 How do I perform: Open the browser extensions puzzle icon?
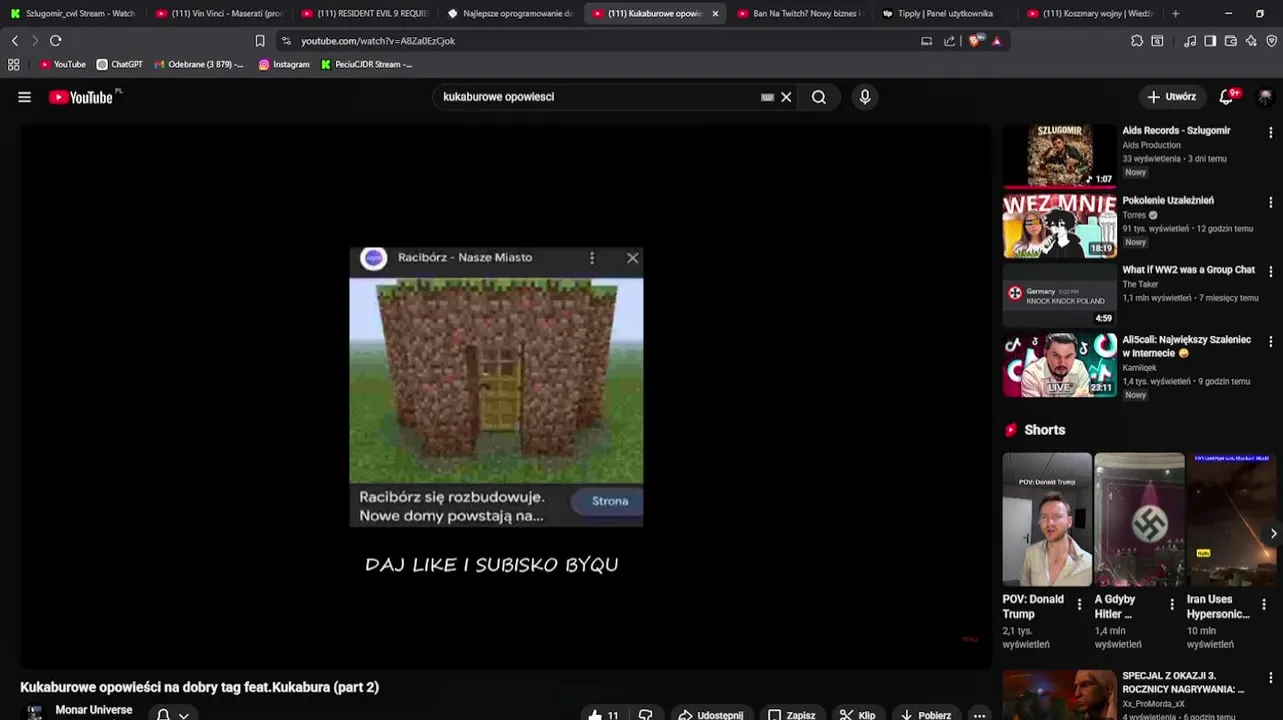point(1137,41)
